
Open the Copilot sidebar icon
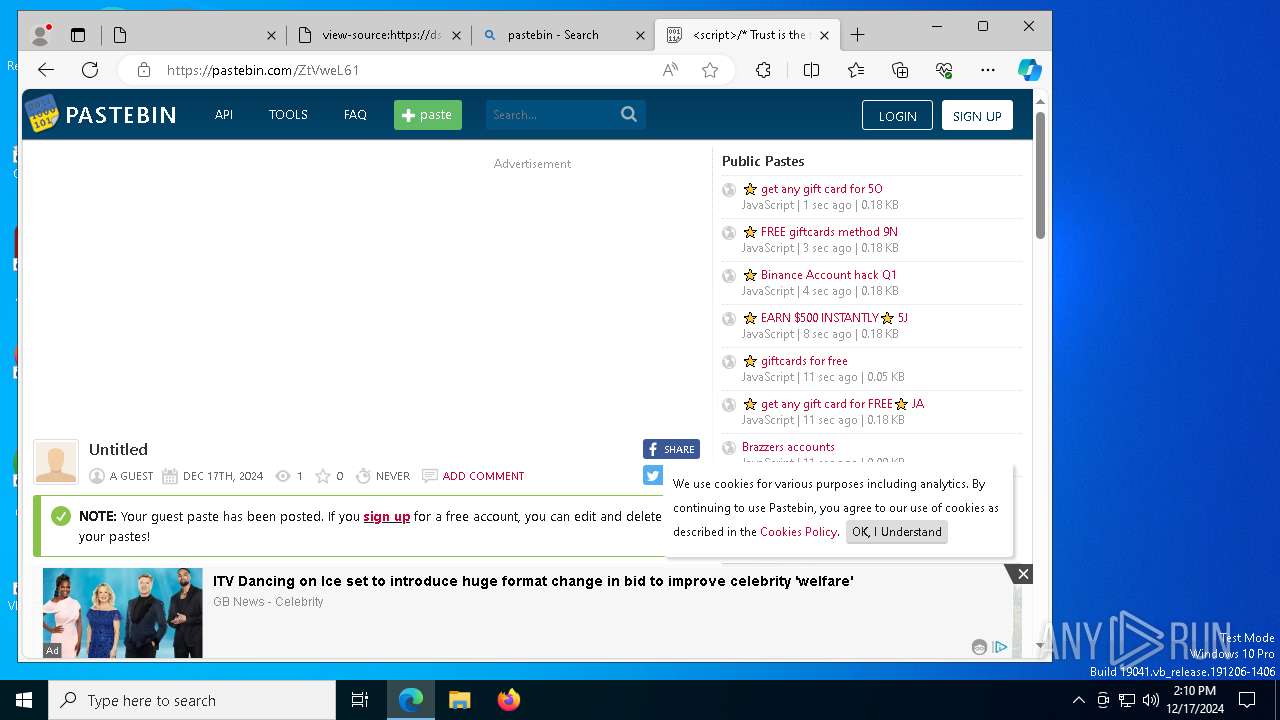point(1030,70)
